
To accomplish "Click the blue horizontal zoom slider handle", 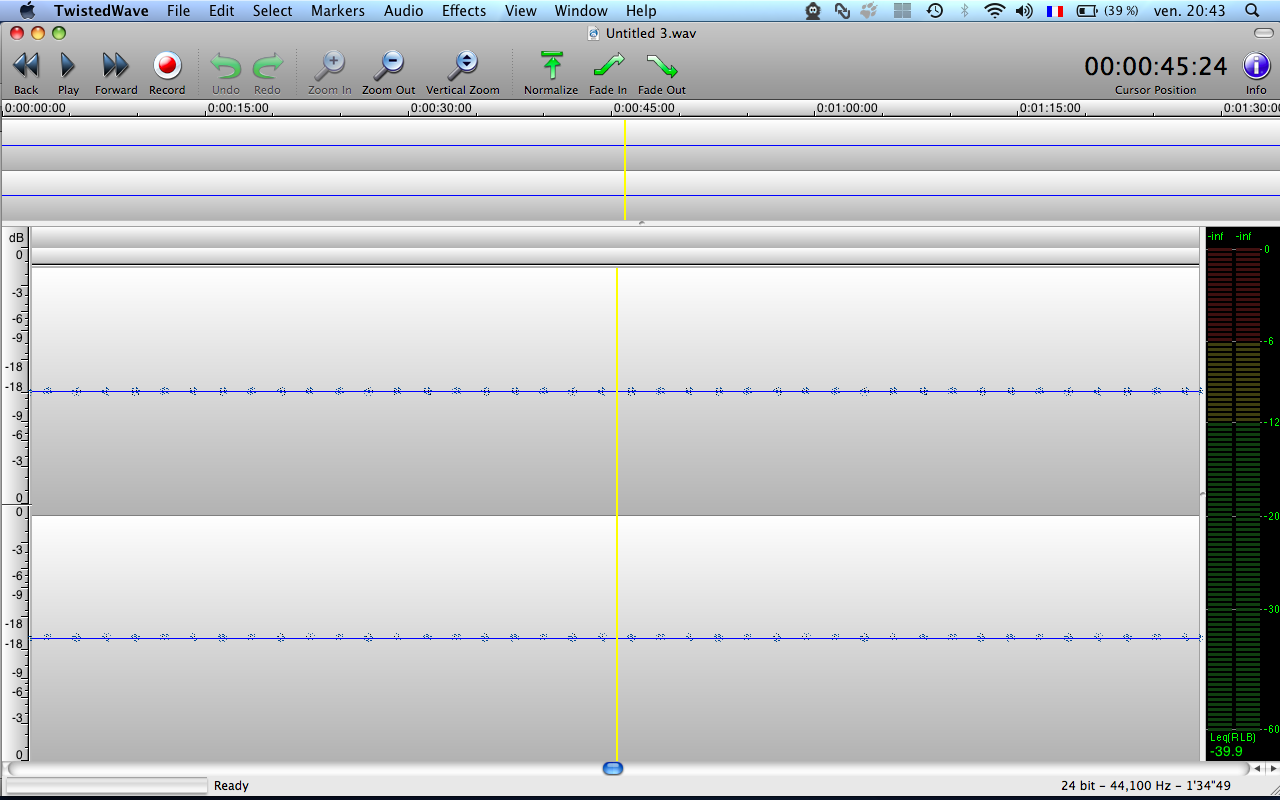I will [x=613, y=768].
